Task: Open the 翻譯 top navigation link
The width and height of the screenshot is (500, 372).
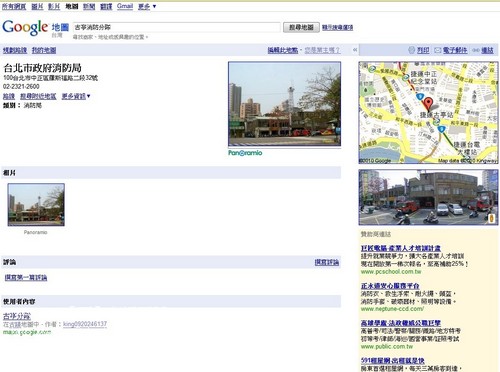Action: [106, 6]
